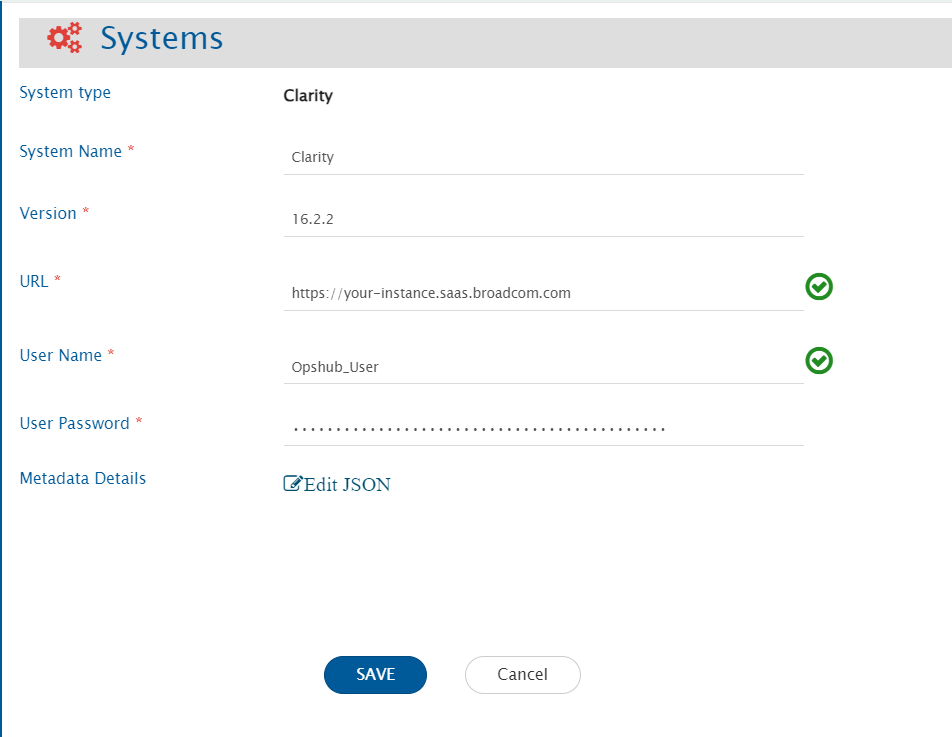This screenshot has width=952, height=737.
Task: Click the masked User Password field
Action: click(543, 429)
